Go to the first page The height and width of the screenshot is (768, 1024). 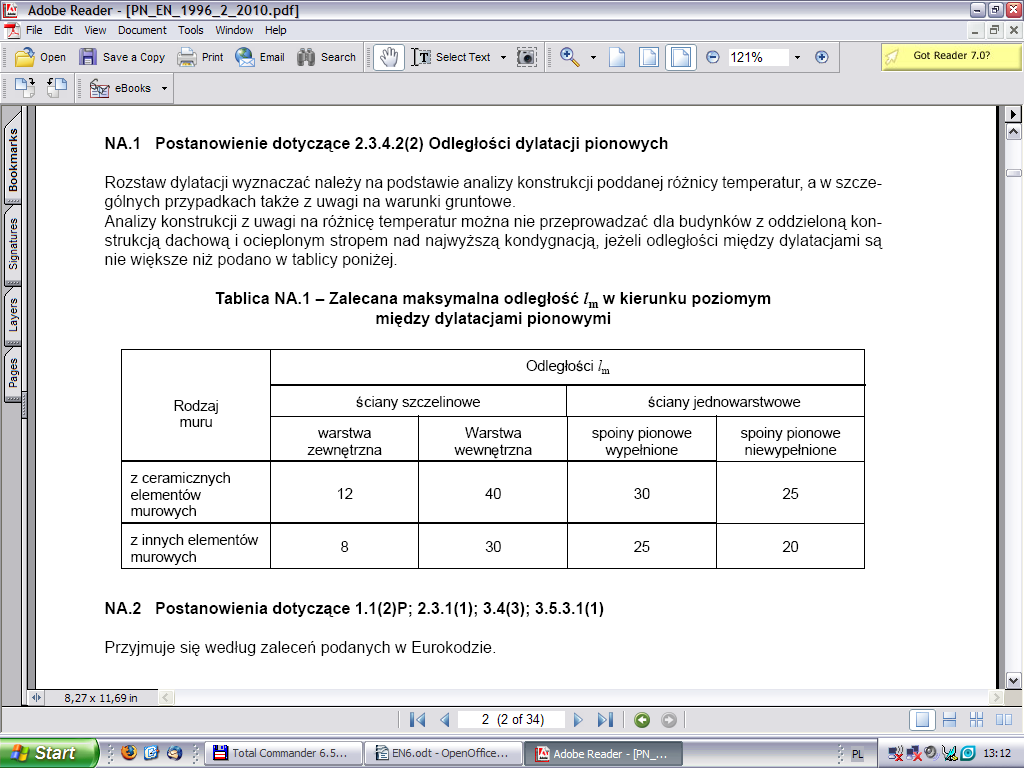click(417, 720)
